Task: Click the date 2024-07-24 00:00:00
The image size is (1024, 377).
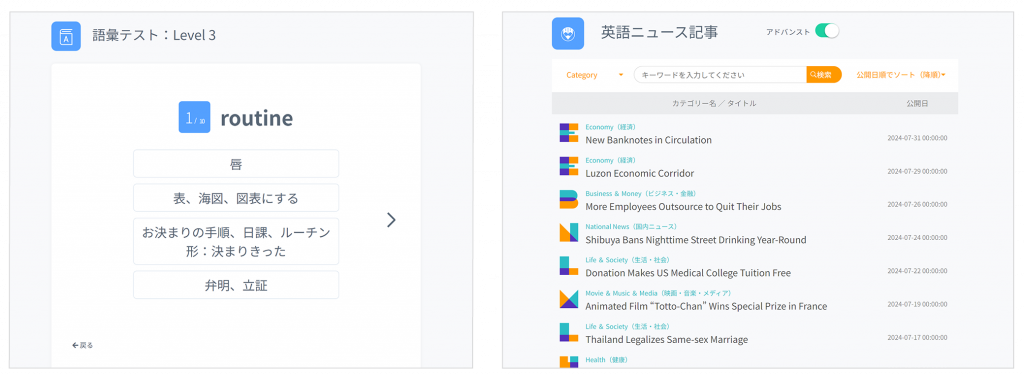Action: [917, 238]
